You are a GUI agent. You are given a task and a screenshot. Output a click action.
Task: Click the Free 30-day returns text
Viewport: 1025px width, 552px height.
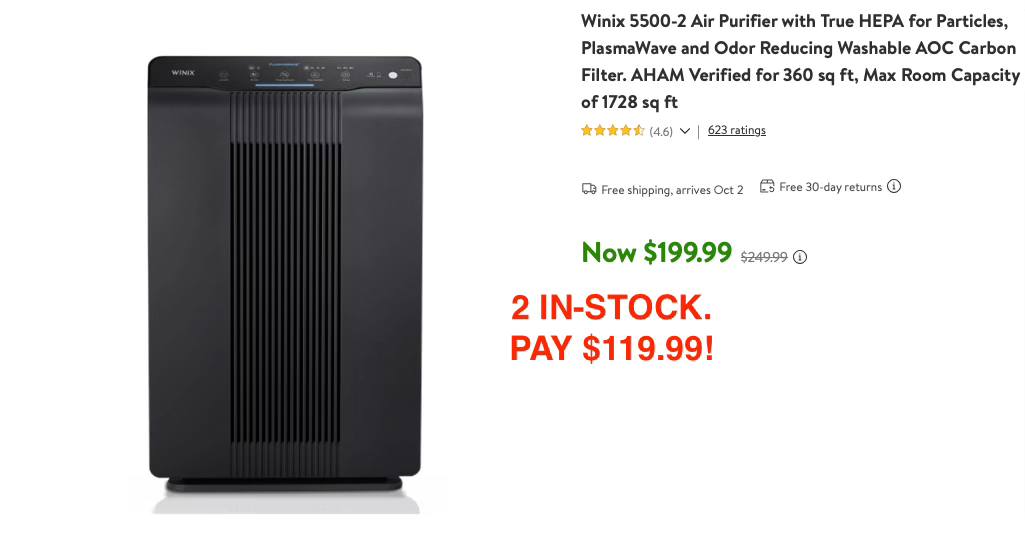pyautogui.click(x=830, y=187)
